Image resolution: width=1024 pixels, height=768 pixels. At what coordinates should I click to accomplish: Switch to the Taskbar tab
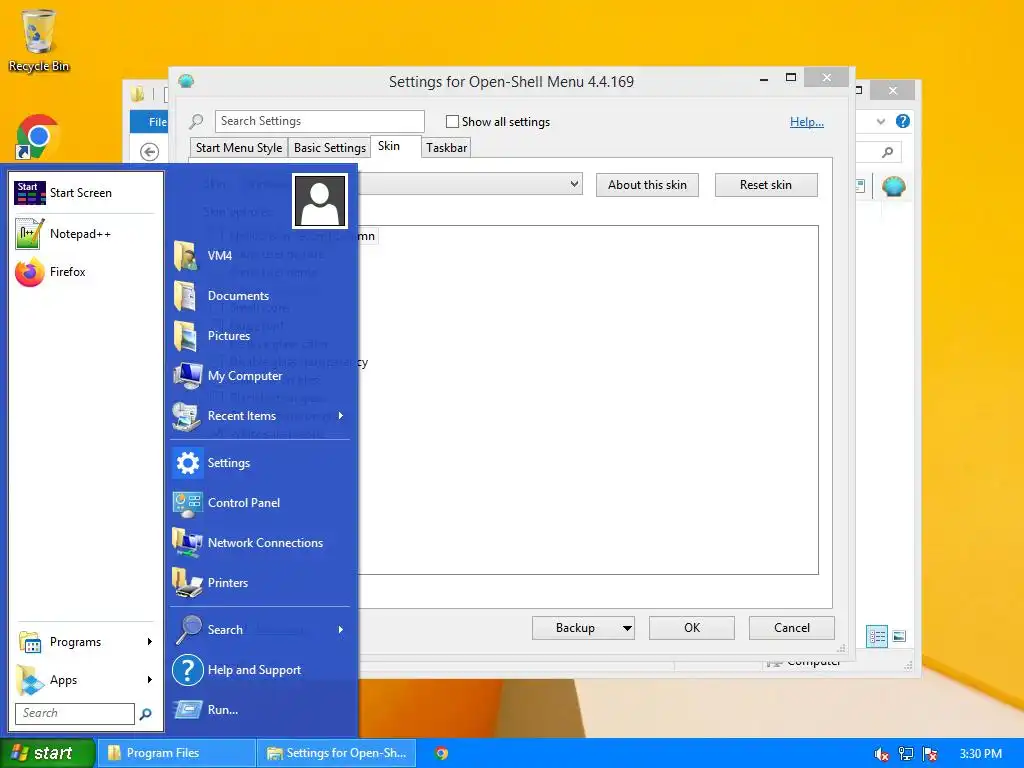point(447,148)
